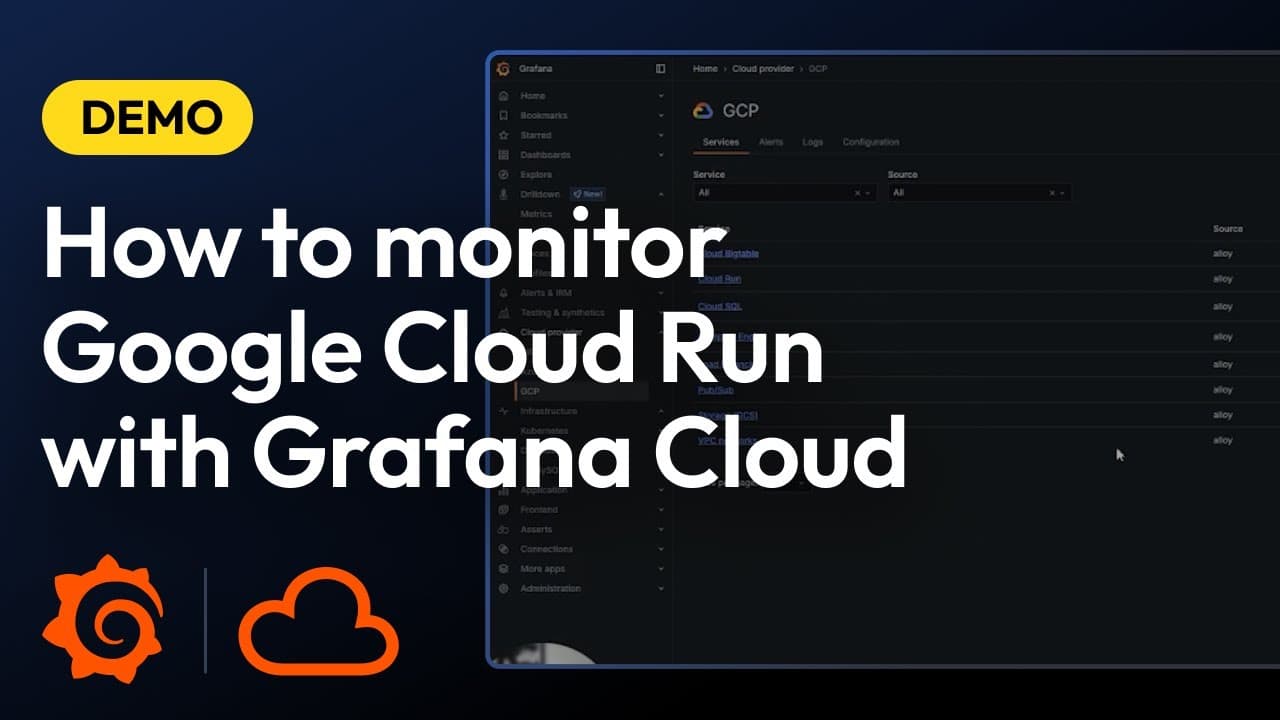Click the Starred star icon
Viewport: 1280px width, 720px height.
coord(503,135)
